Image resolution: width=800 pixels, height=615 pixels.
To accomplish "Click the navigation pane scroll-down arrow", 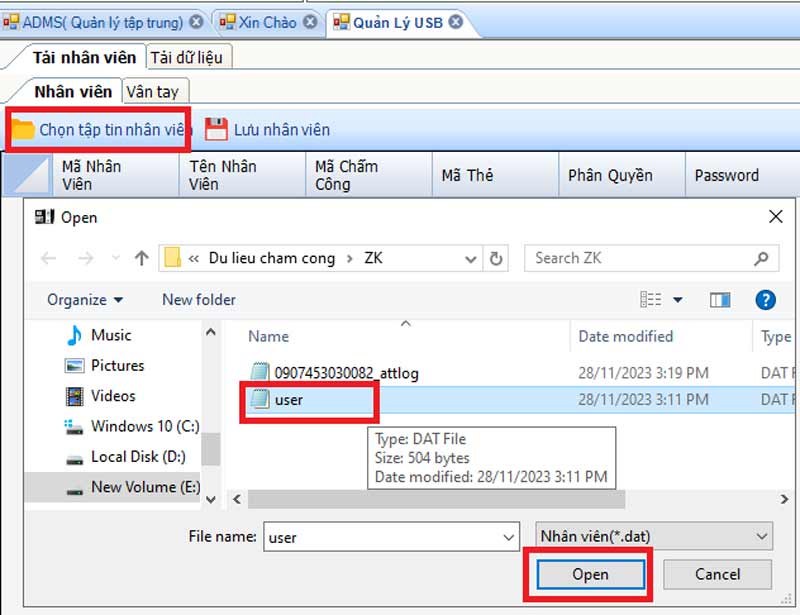I will [x=211, y=499].
